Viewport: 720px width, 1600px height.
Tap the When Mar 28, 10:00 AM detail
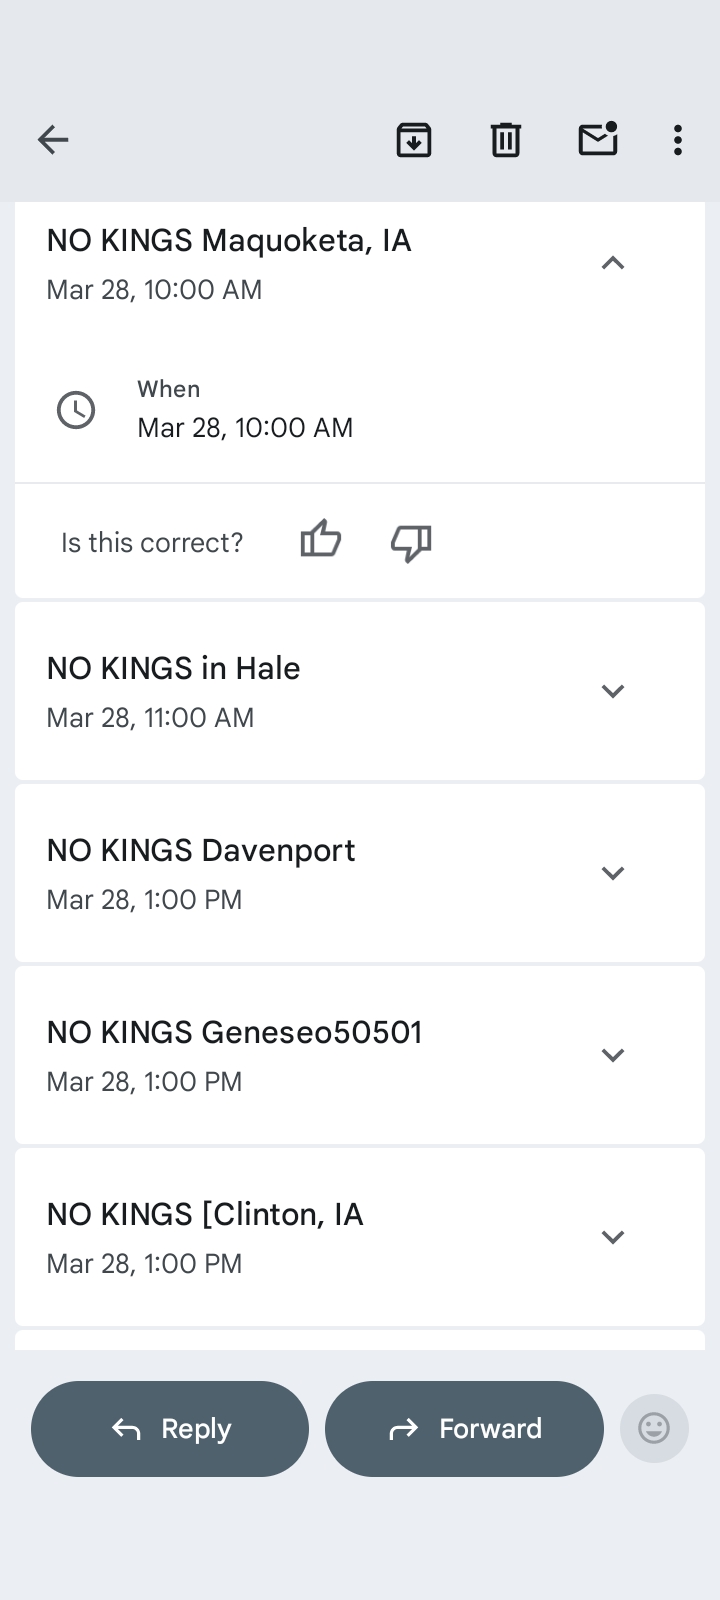(x=245, y=428)
